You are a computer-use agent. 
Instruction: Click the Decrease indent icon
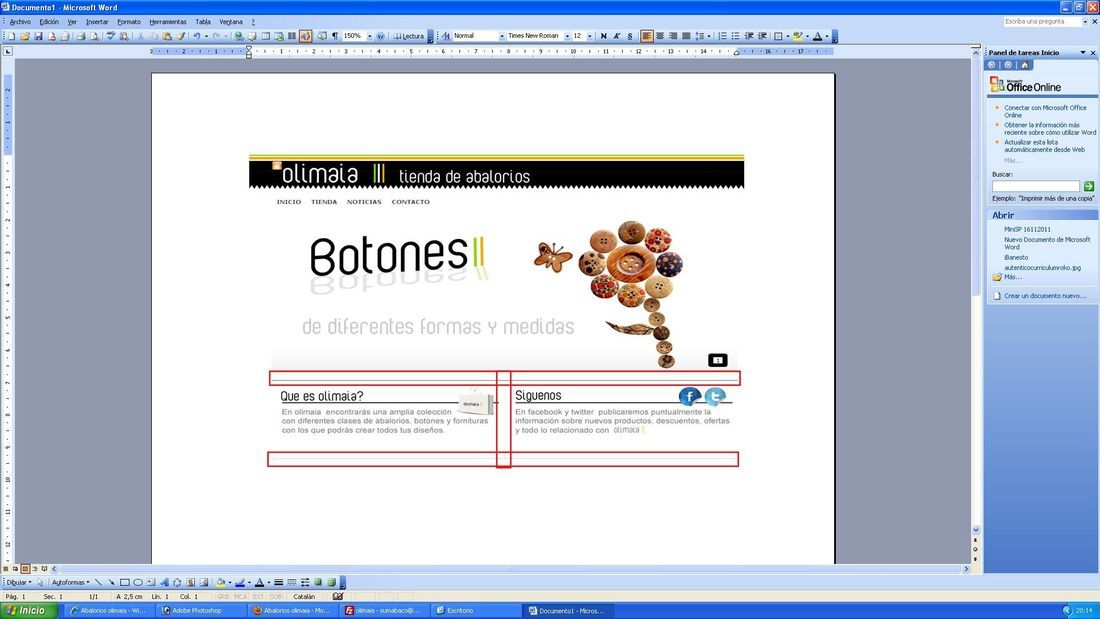(x=749, y=36)
